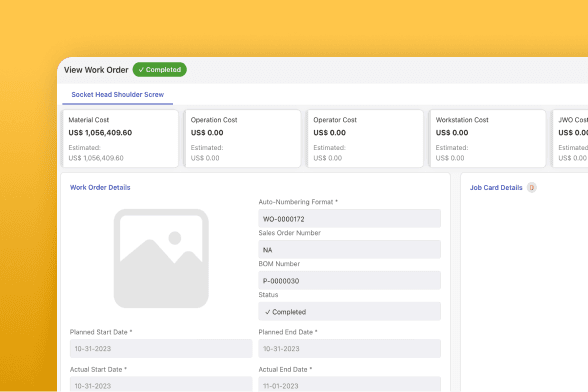The image size is (588, 392).
Task: Focus the Auto-Numbering Format field WO-0000172
Action: pyautogui.click(x=350, y=218)
